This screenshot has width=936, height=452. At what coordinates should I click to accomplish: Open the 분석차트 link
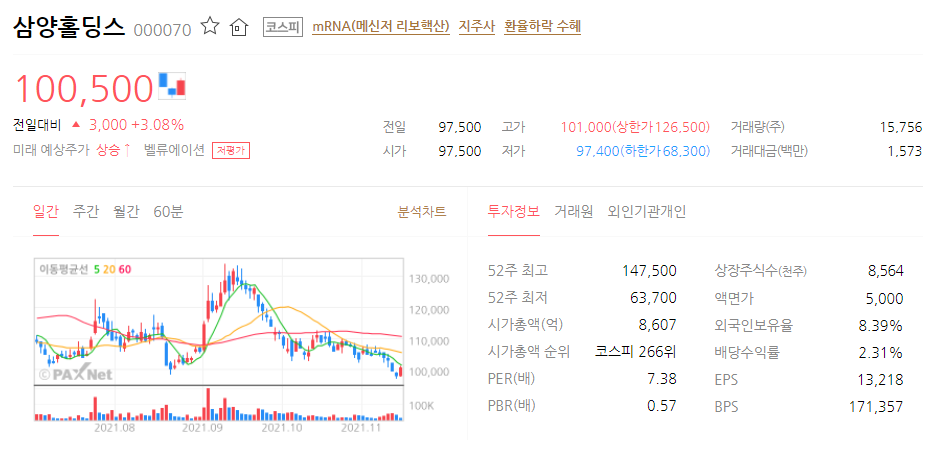(422, 211)
